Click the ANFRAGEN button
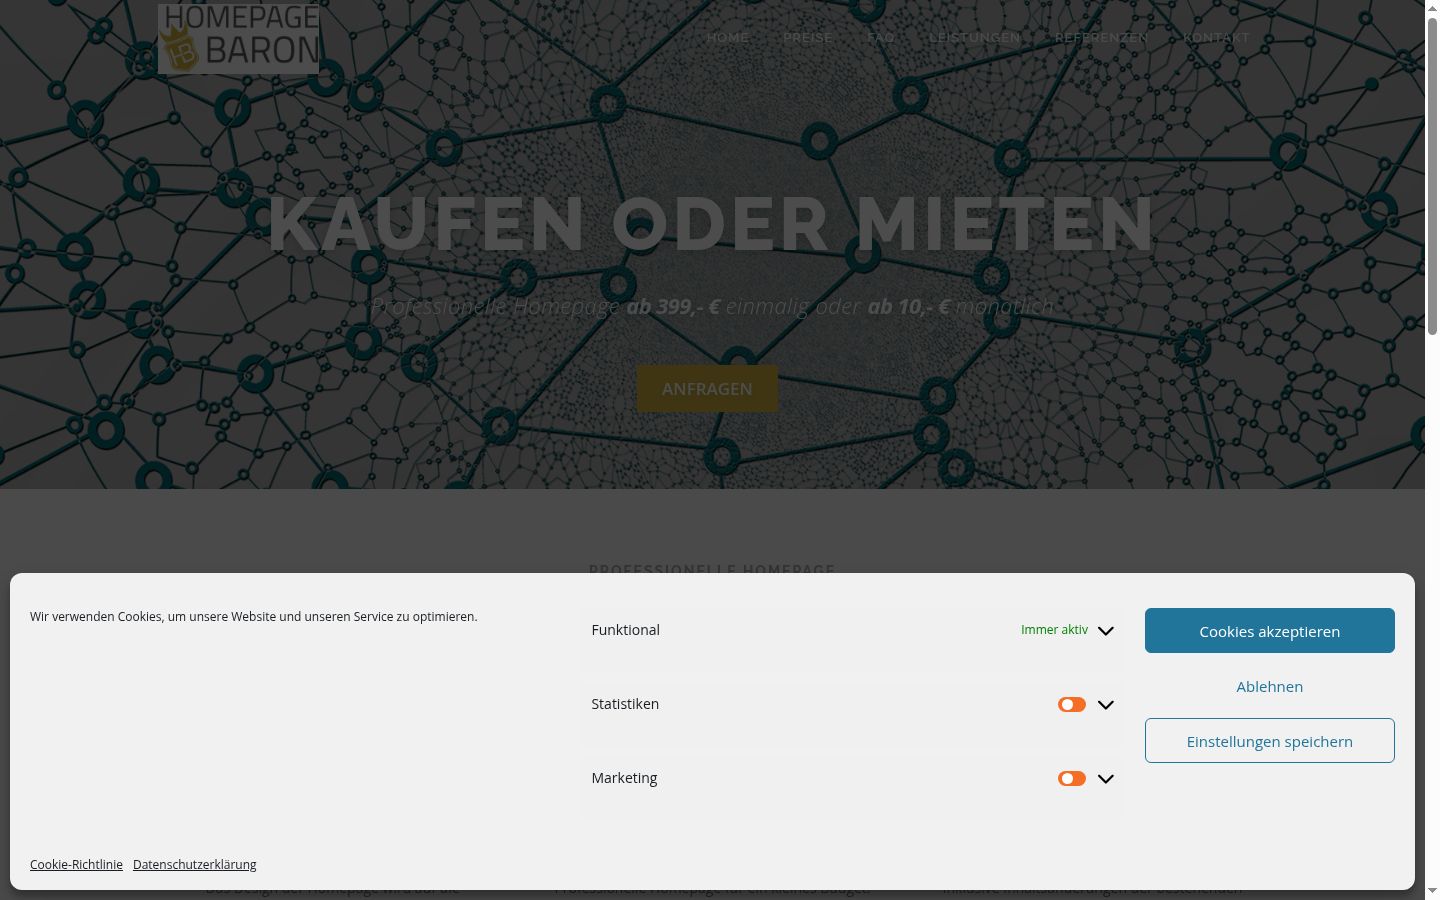1440x900 pixels. (x=707, y=389)
